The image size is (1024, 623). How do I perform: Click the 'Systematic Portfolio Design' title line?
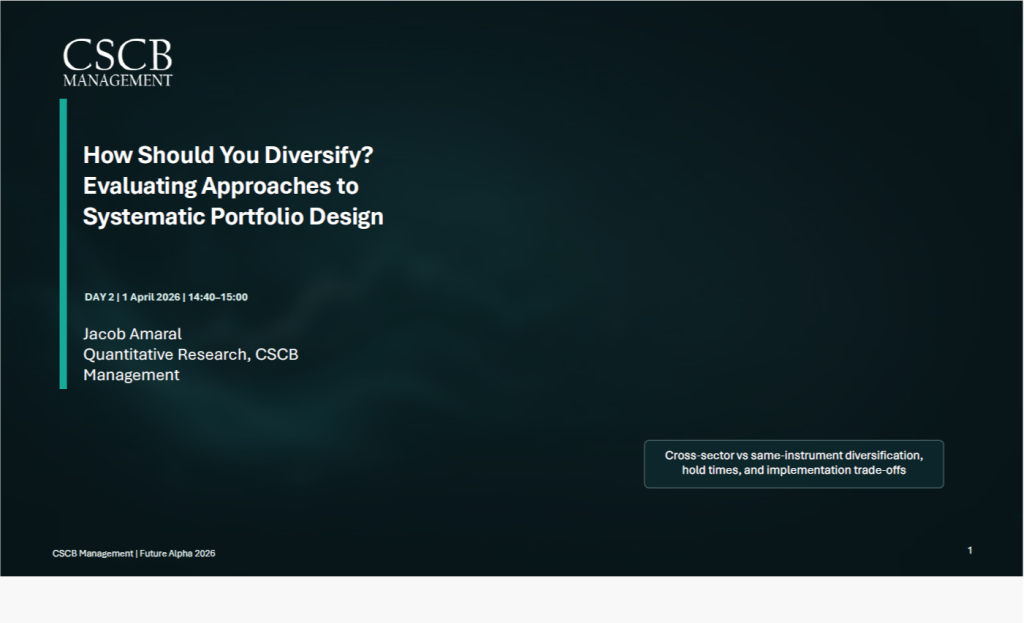pyautogui.click(x=233, y=217)
